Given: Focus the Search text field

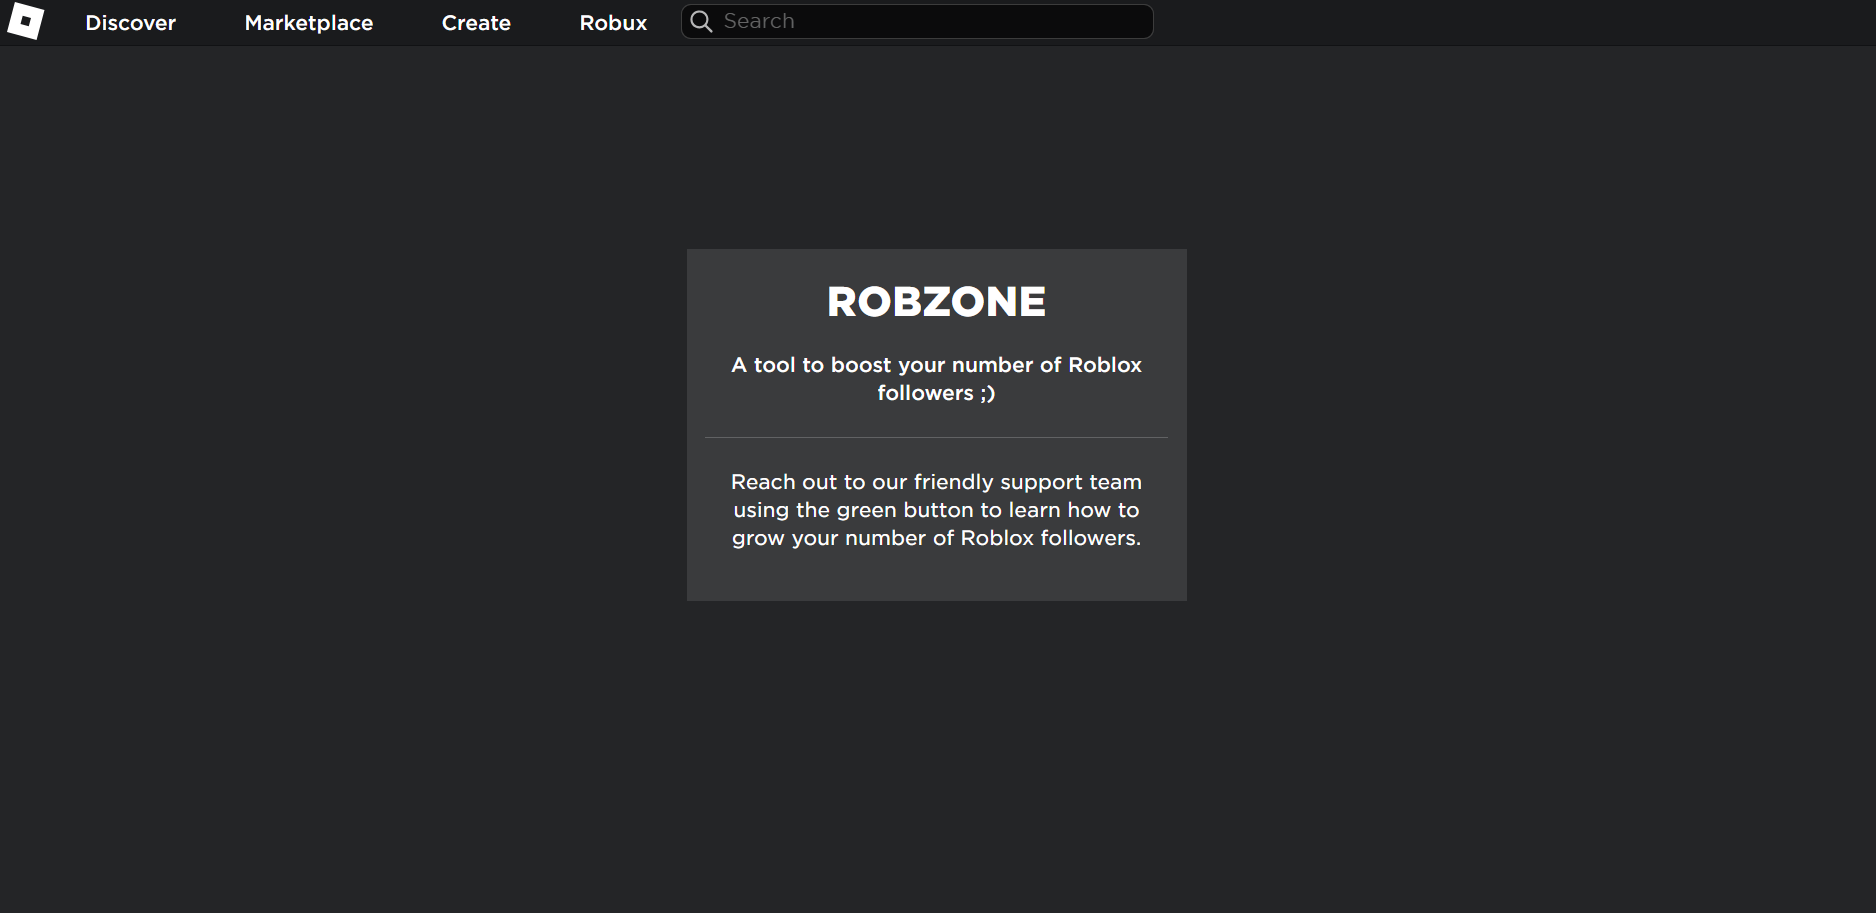Looking at the screenshot, I should coord(930,21).
